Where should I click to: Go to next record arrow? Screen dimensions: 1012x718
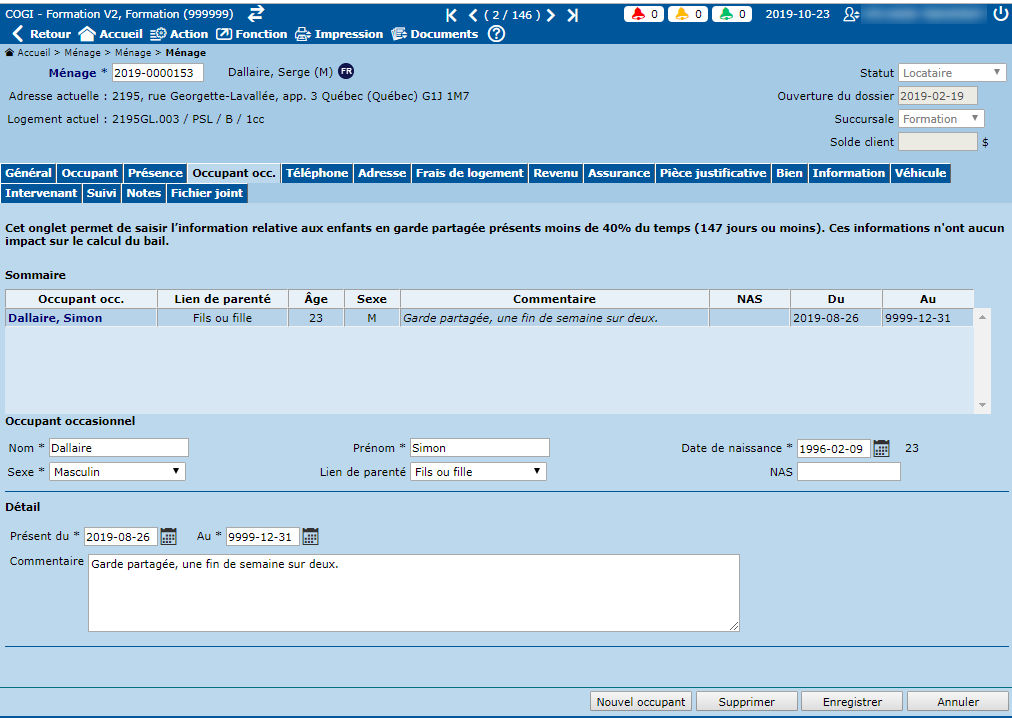(551, 15)
